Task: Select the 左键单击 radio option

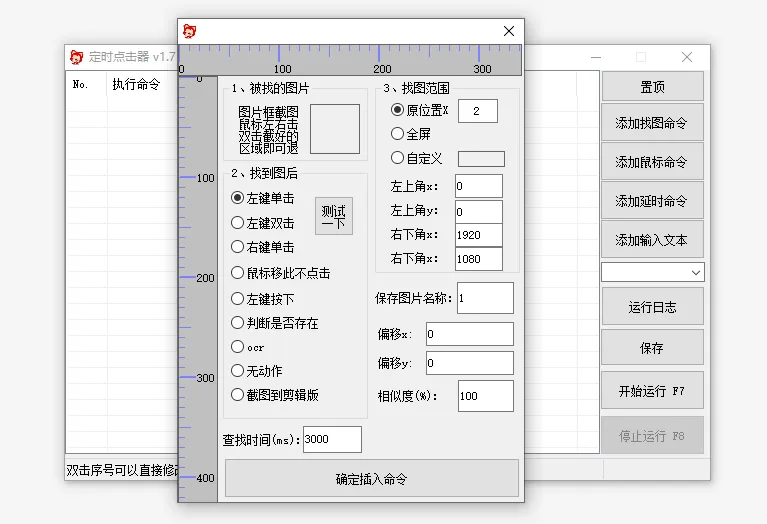Action: [x=263, y=198]
